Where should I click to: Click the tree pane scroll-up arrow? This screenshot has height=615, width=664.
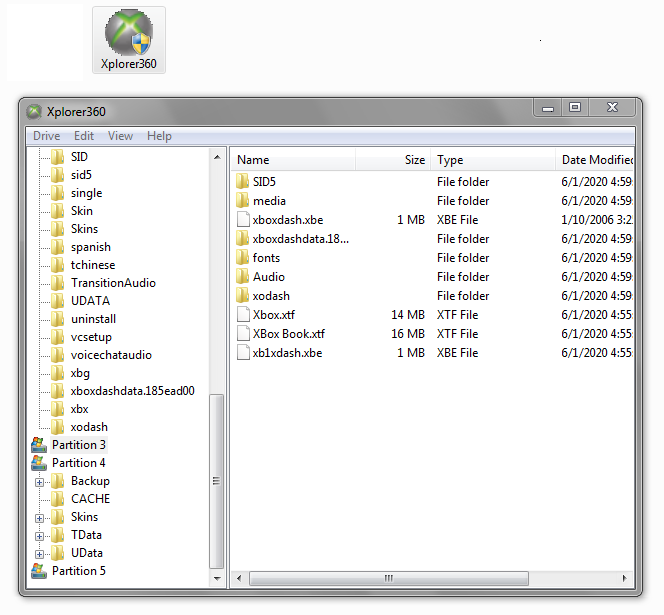tap(217, 157)
